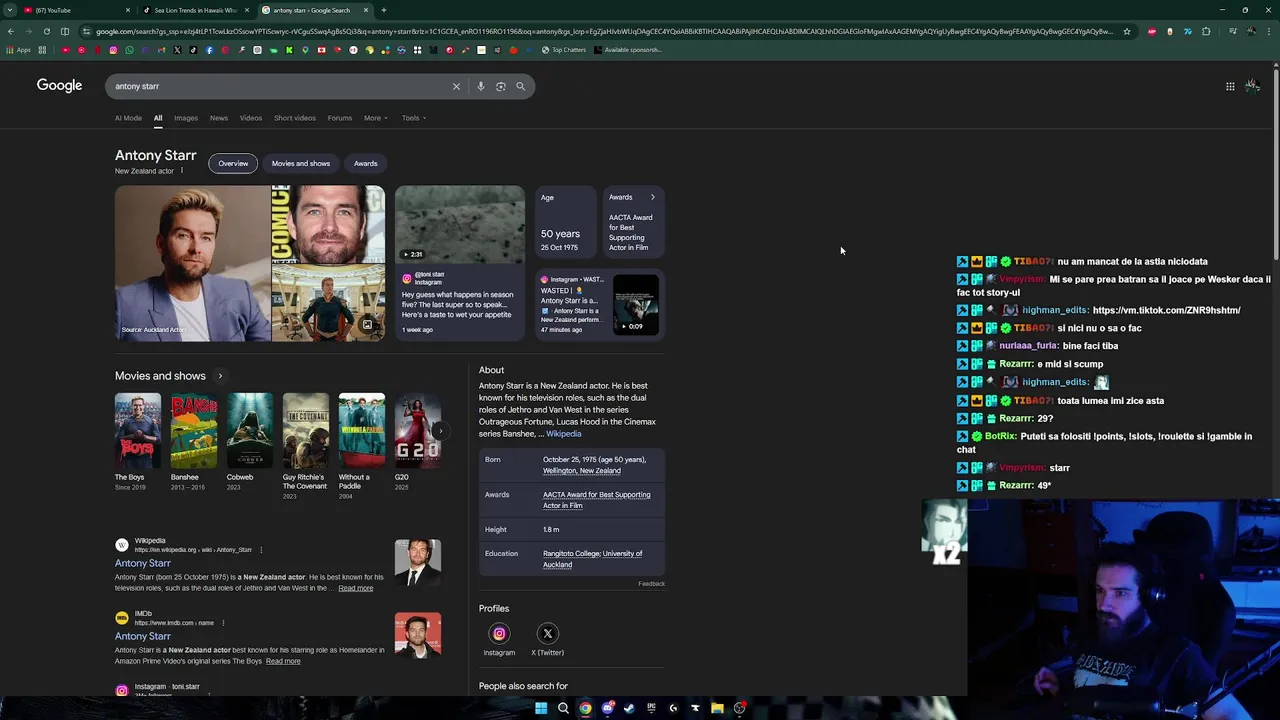
Task: Select the Videos search tab
Action: click(x=250, y=118)
